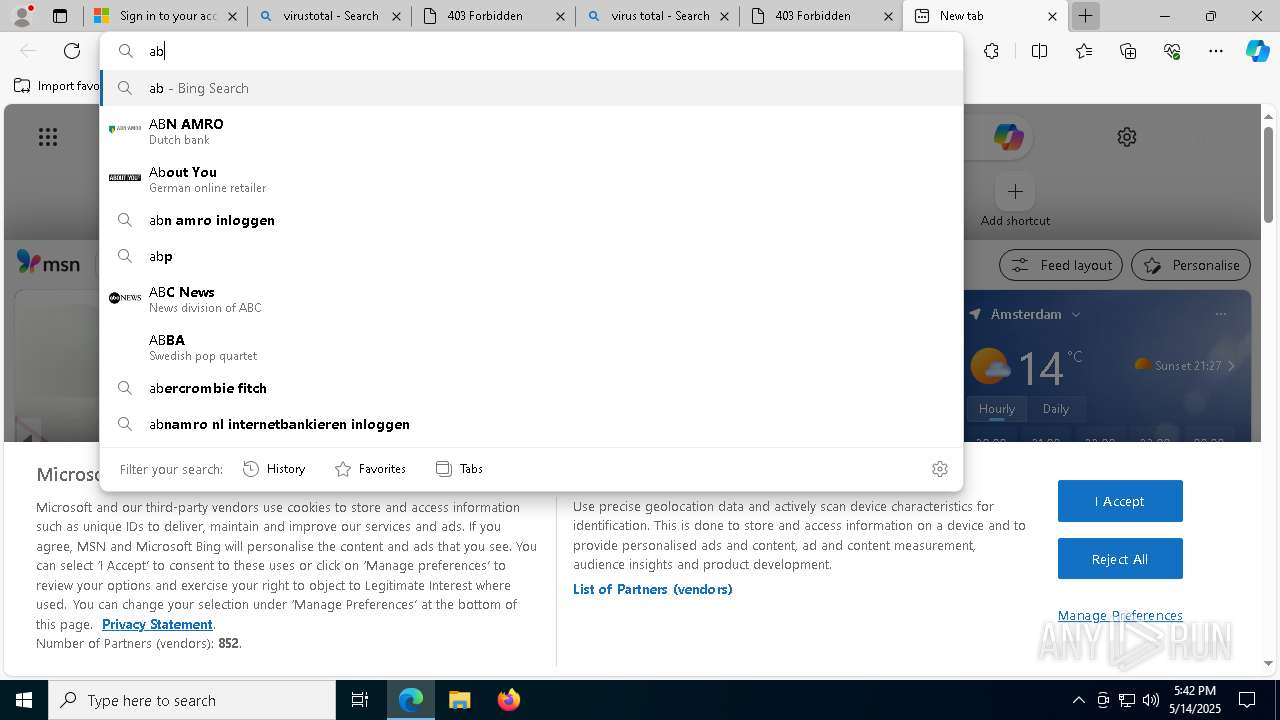Select abercrombie fitch suggestion
This screenshot has height=720, width=1280.
coord(531,388)
